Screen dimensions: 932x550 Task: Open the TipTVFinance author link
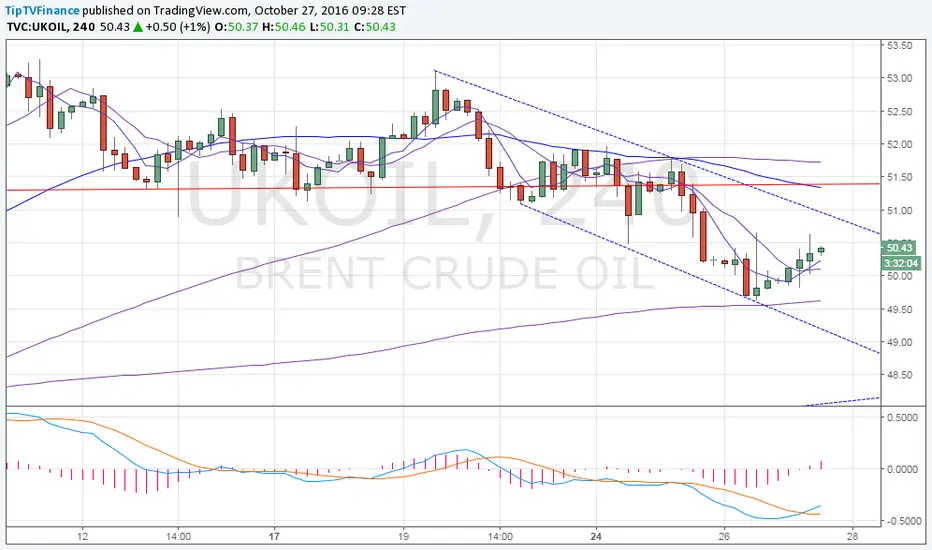pos(42,11)
